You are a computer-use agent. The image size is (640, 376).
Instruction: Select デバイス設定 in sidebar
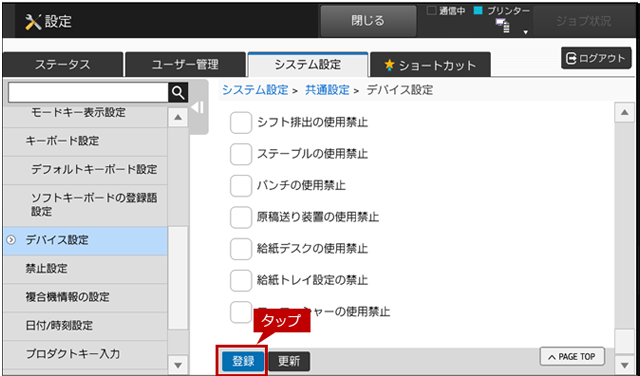[85, 240]
